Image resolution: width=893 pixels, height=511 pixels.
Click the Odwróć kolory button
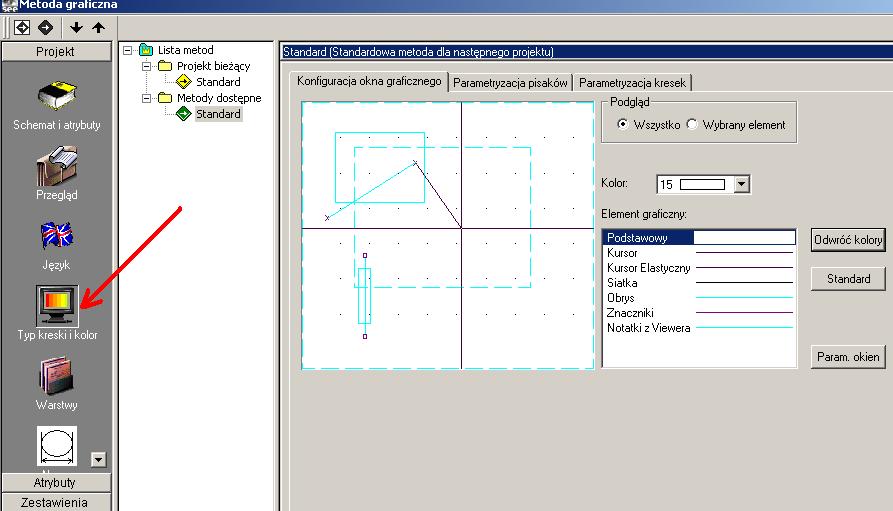pyautogui.click(x=848, y=240)
